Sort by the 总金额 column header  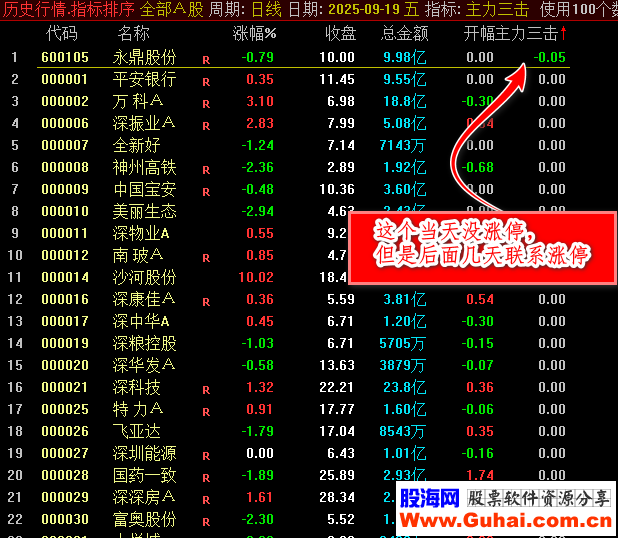point(405,34)
